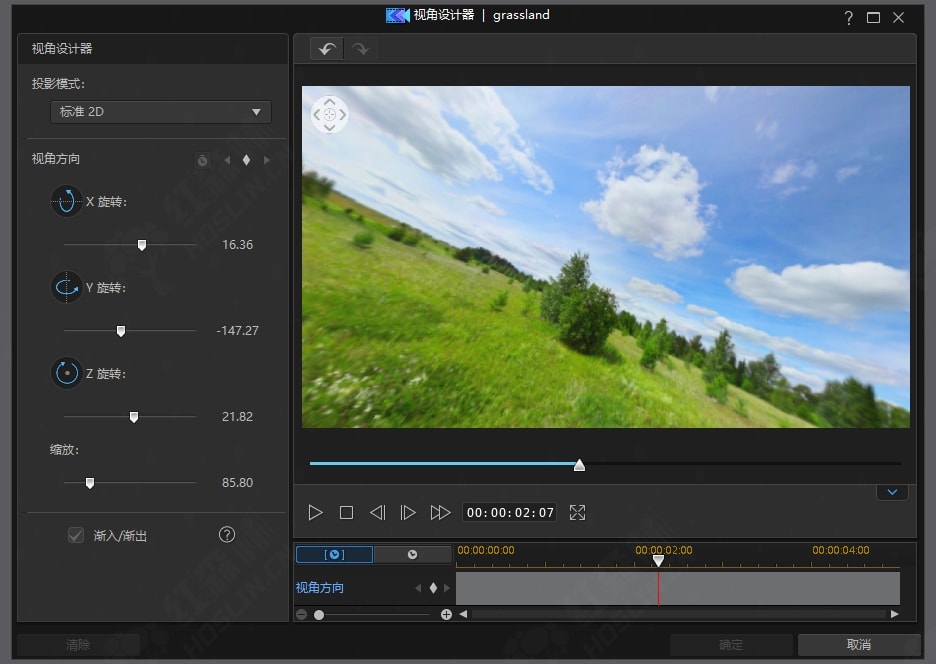936x664 pixels.
Task: Click the redo arrow in the toolbar
Action: pyautogui.click(x=360, y=49)
